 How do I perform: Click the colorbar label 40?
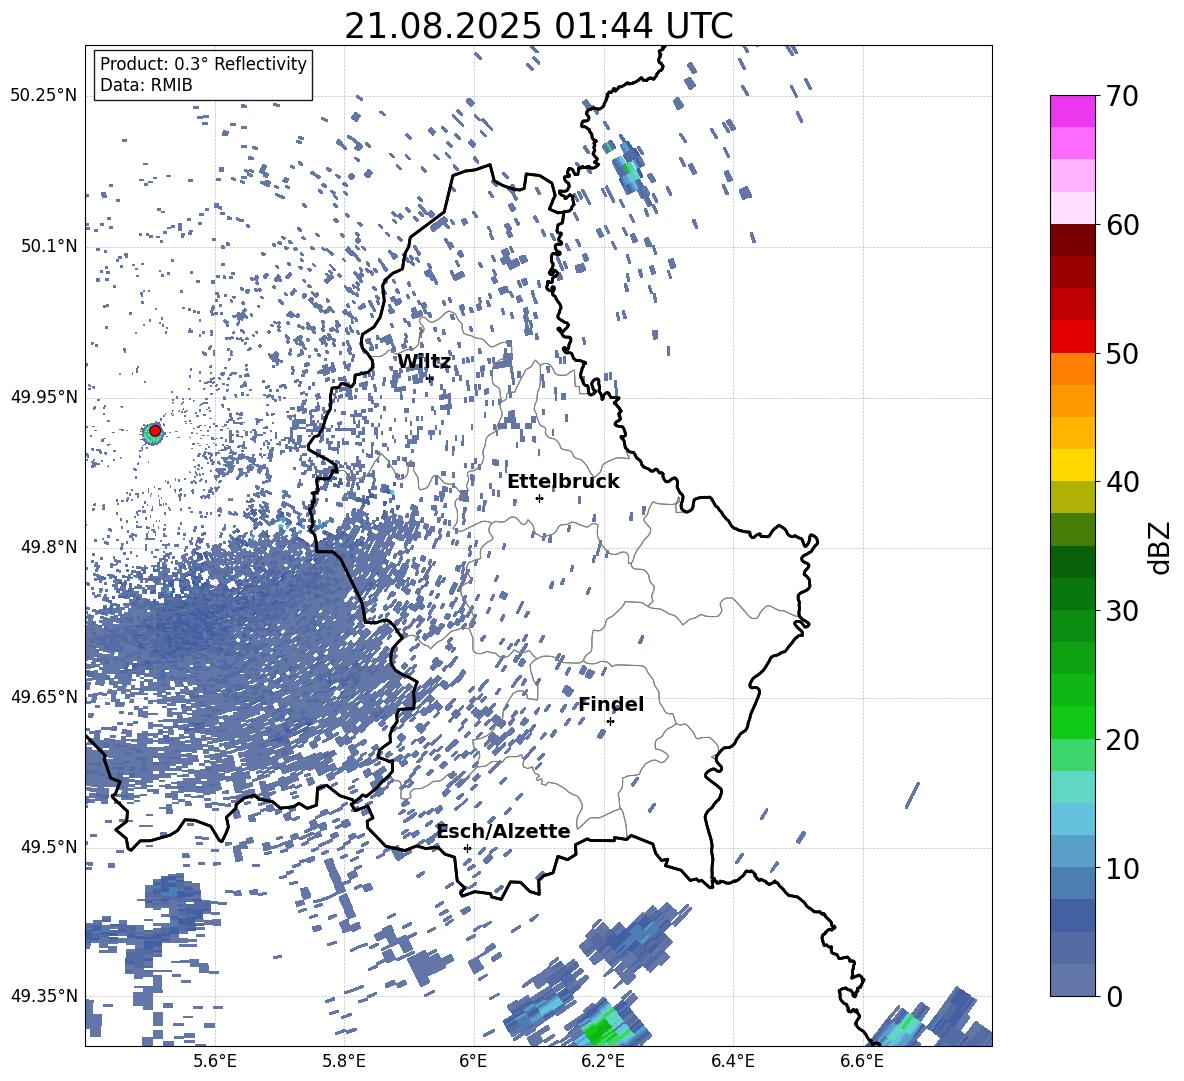click(x=1121, y=482)
